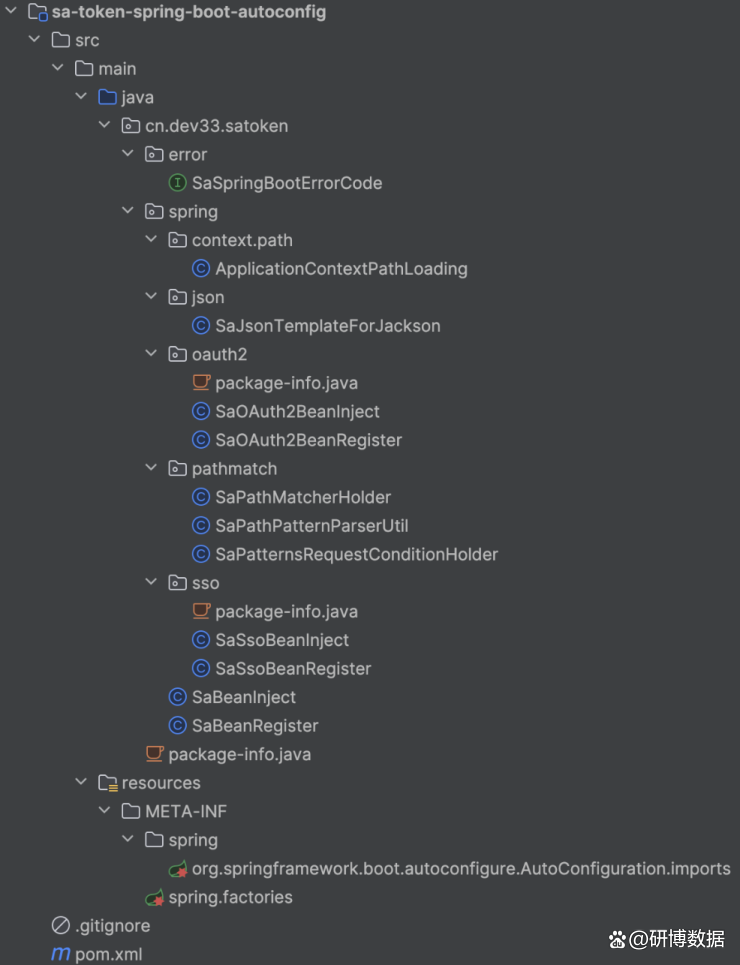Select the context.path package label
This screenshot has height=965, width=740.
click(x=242, y=241)
